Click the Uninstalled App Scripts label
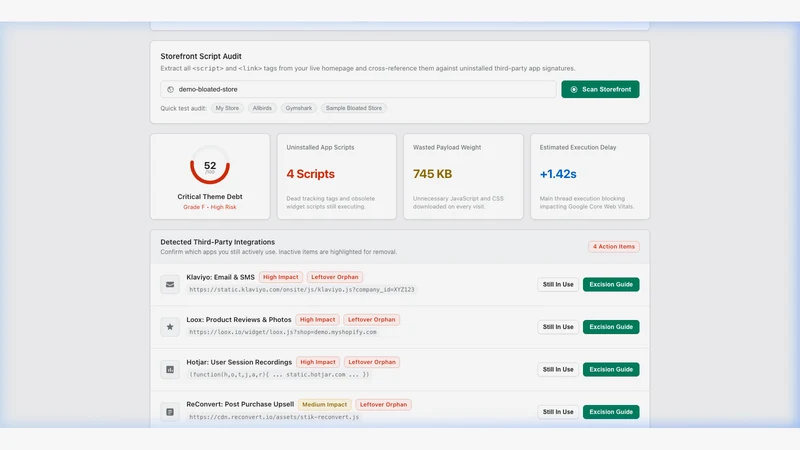Image resolution: width=800 pixels, height=450 pixels. [x=320, y=147]
